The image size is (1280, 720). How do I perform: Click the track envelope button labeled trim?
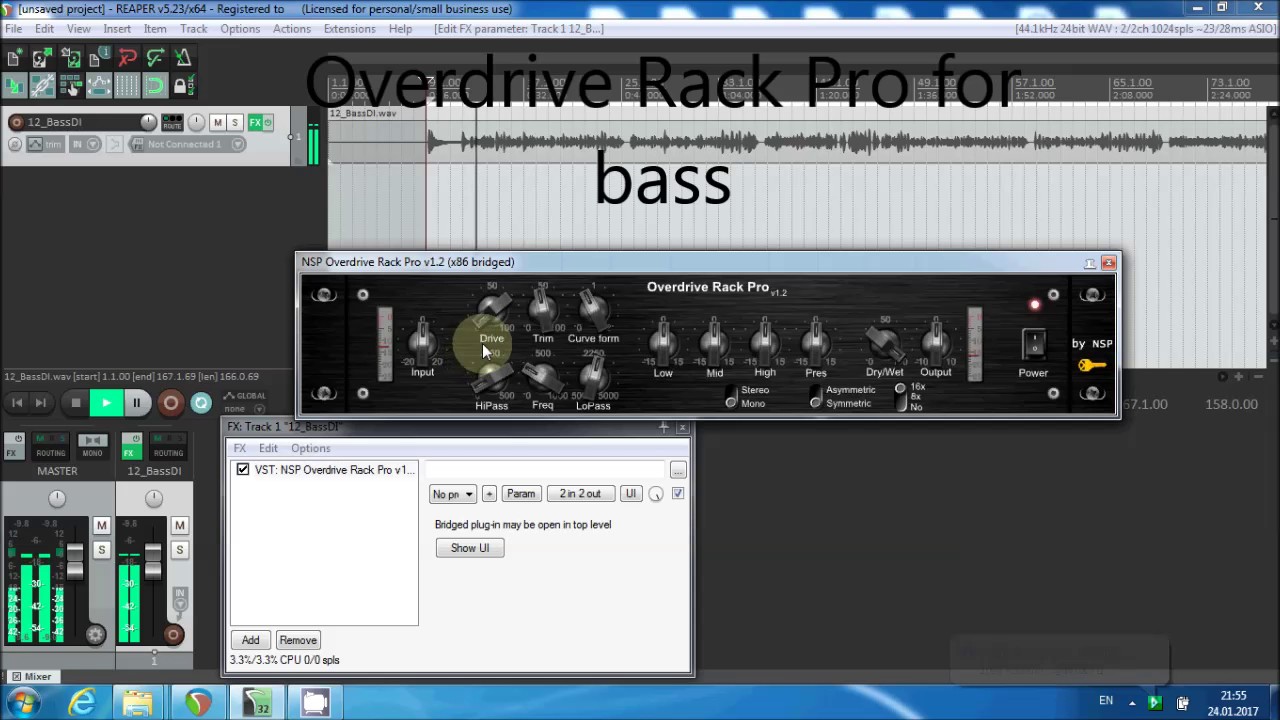point(44,144)
